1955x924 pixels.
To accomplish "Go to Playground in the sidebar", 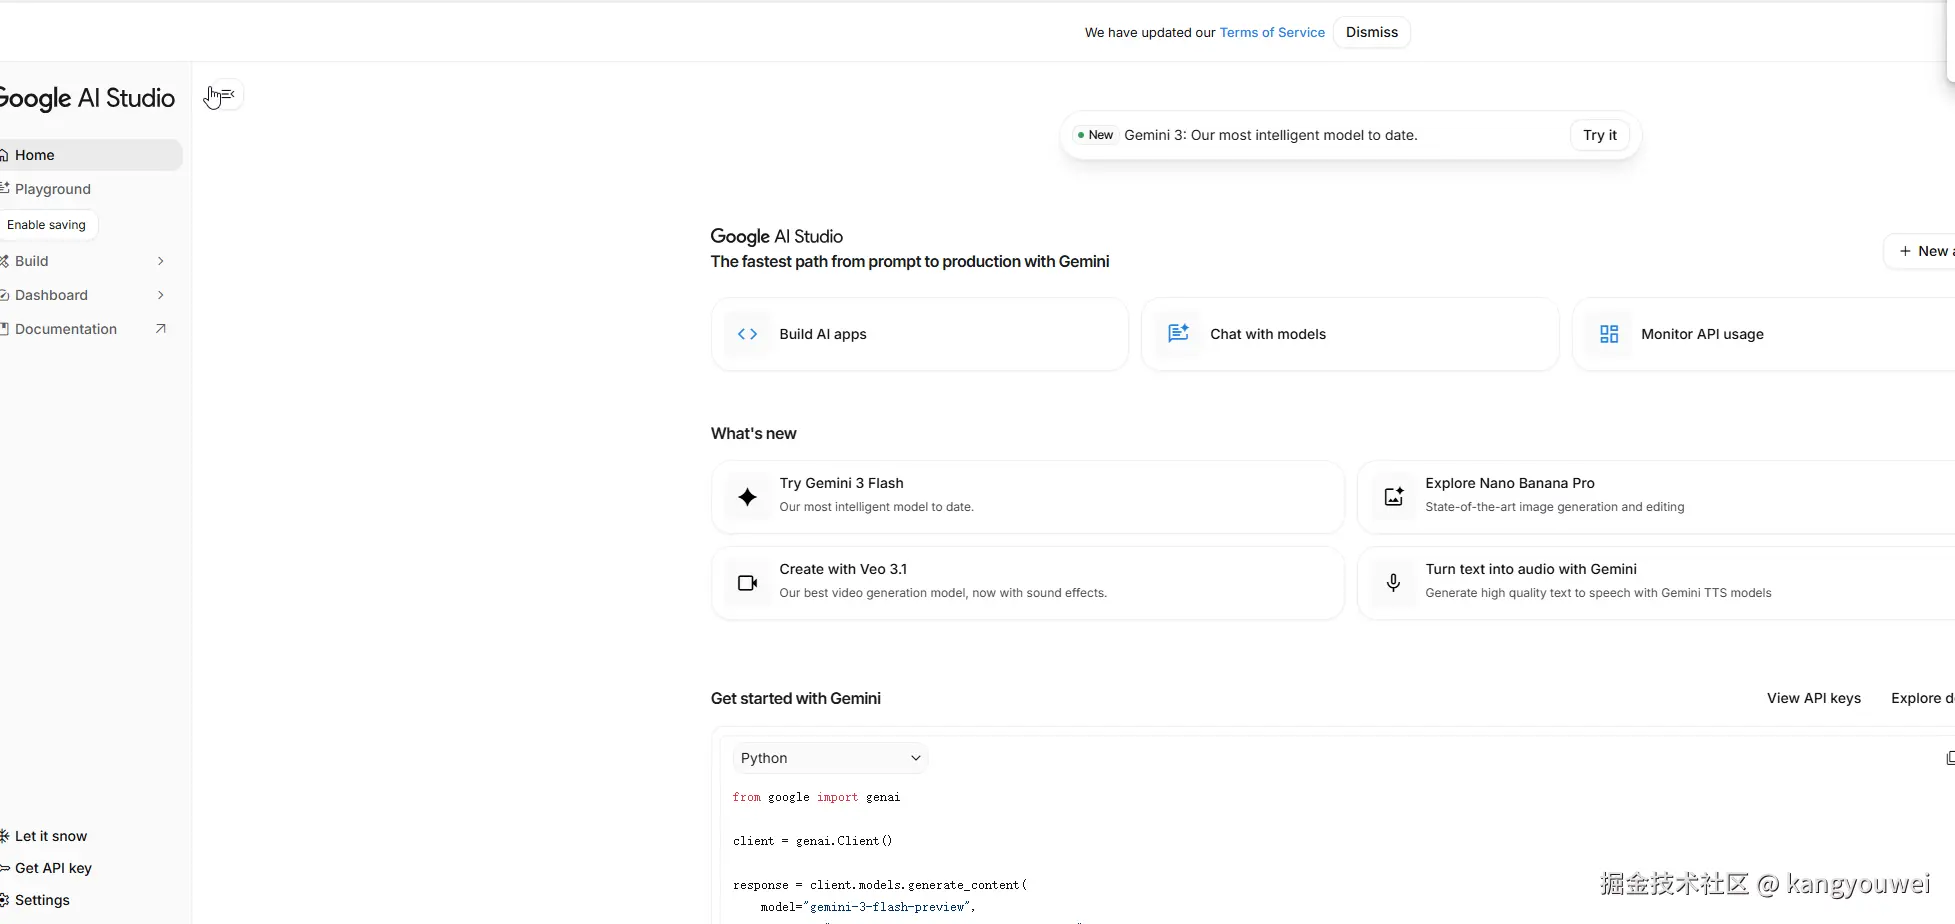I will click(52, 189).
